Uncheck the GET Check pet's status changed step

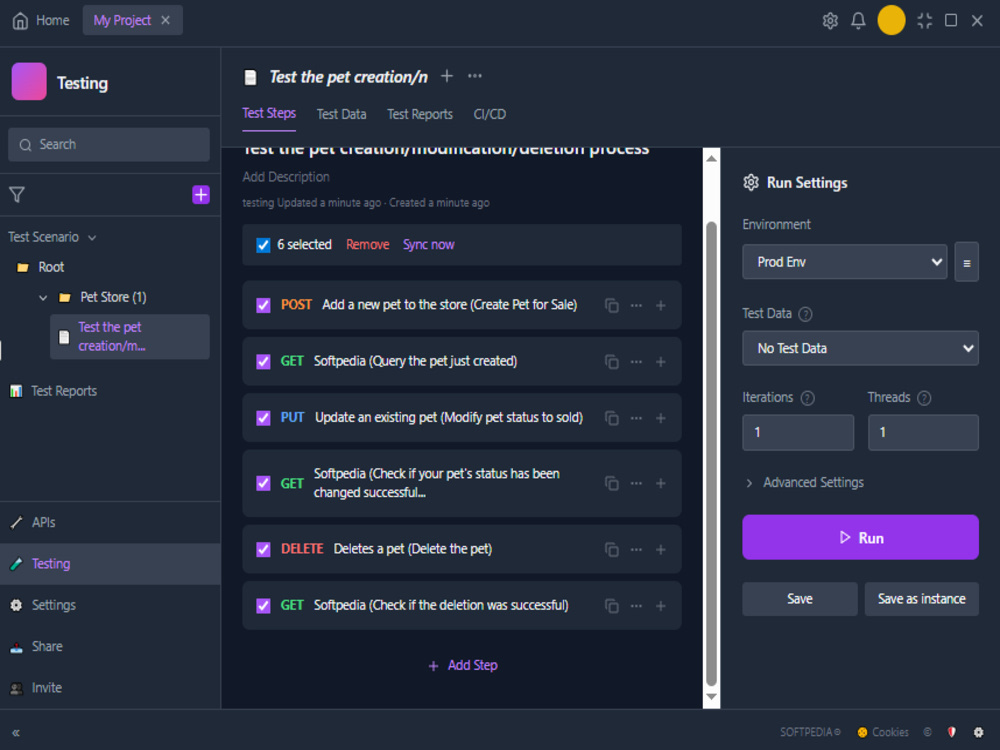[263, 483]
